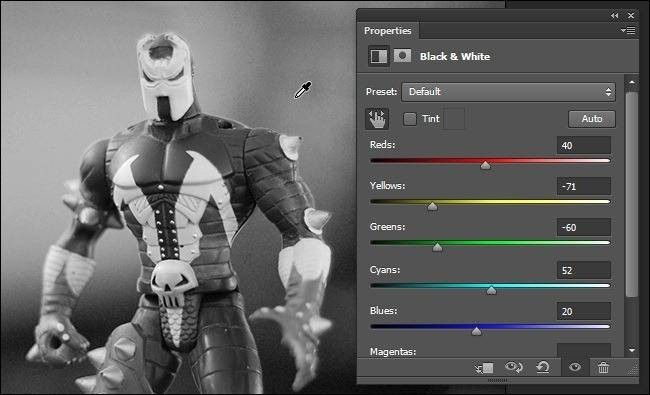Click the Cyans: label
Viewport: 650px width, 395px height.
pos(385,270)
